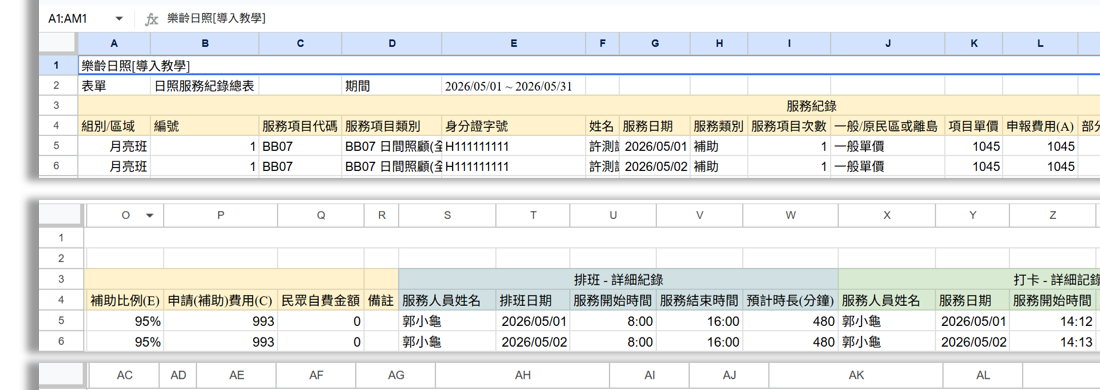The height and width of the screenshot is (390, 1100).
Task: Click the 編號 header cell
Action: pyautogui.click(x=205, y=126)
